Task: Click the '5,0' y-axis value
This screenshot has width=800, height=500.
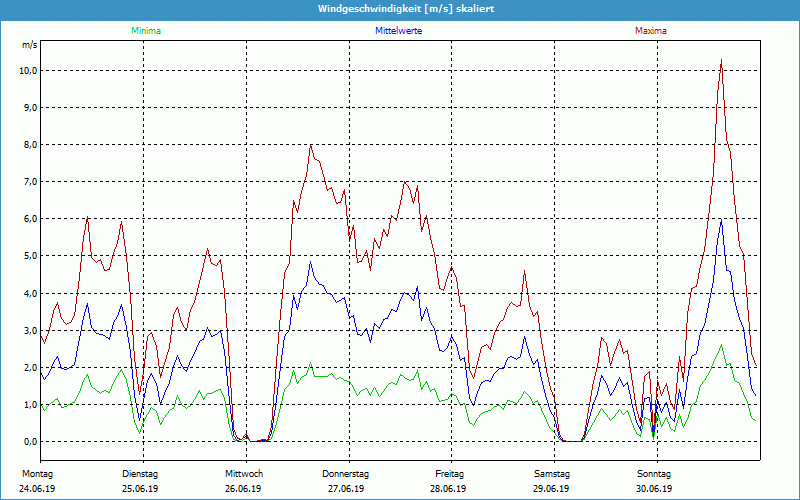Action: click(30, 256)
